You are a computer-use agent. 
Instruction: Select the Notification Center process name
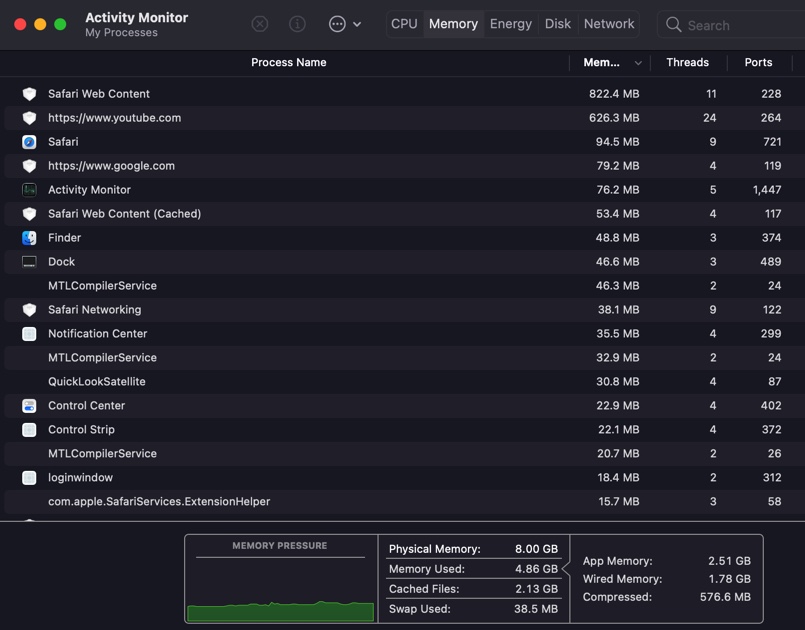tap(98, 334)
